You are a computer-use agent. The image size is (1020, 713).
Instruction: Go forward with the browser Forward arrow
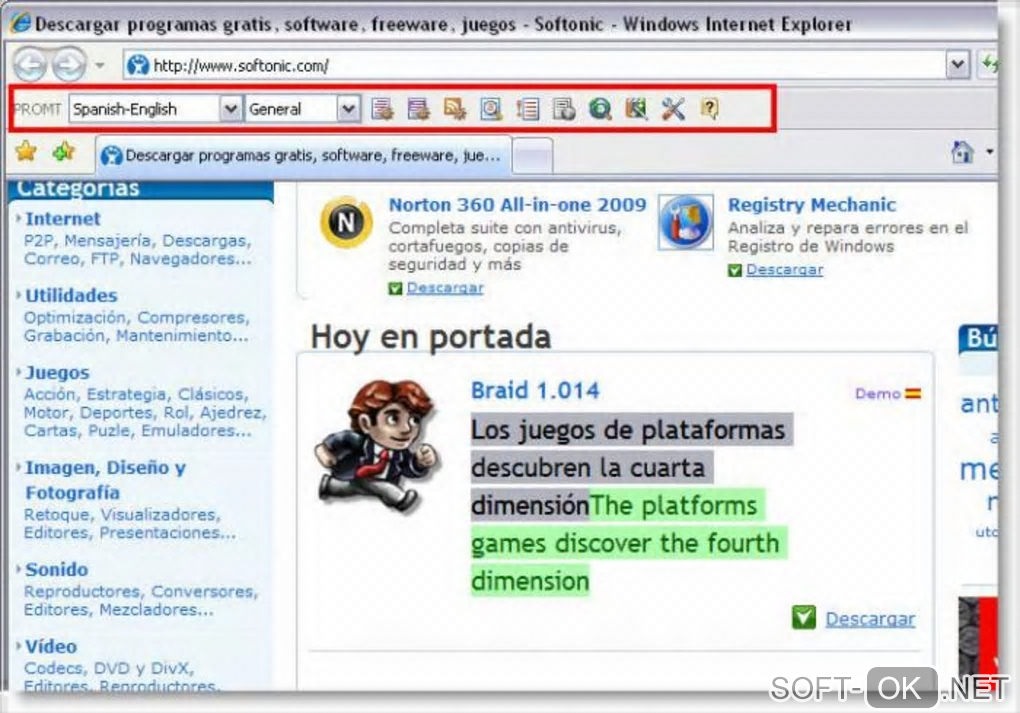point(70,64)
